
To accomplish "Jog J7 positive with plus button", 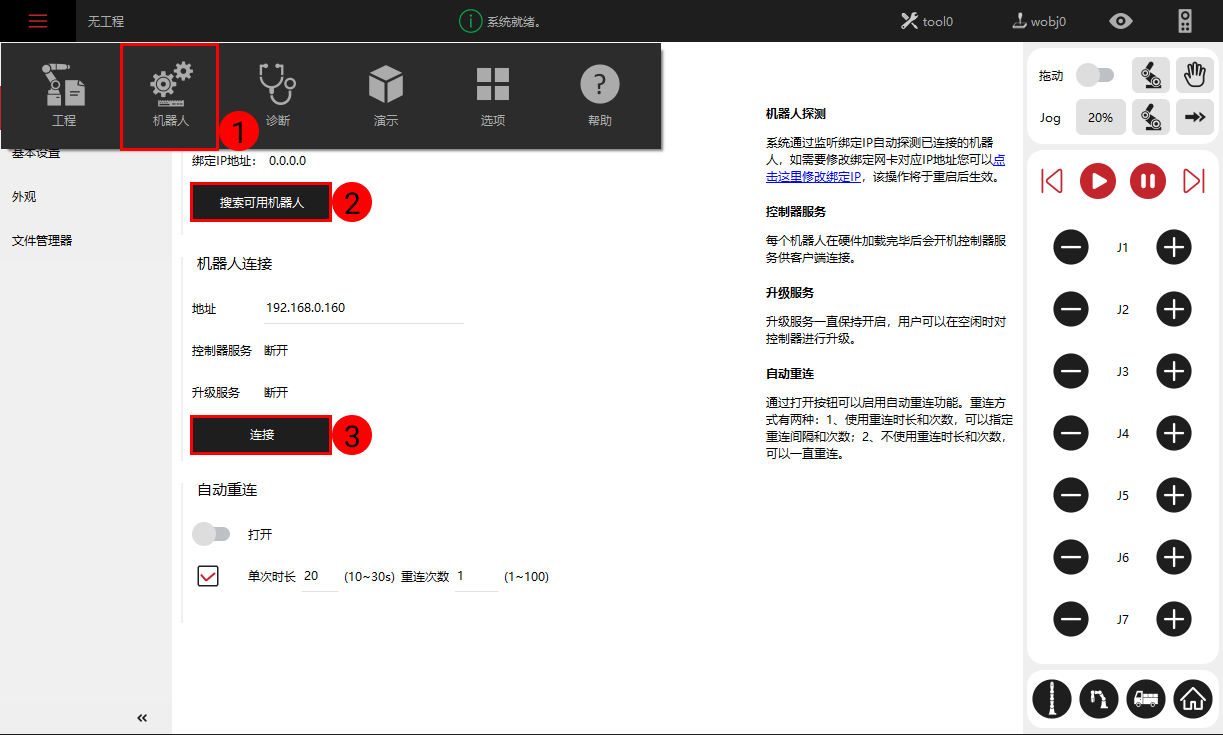I will coord(1174,619).
